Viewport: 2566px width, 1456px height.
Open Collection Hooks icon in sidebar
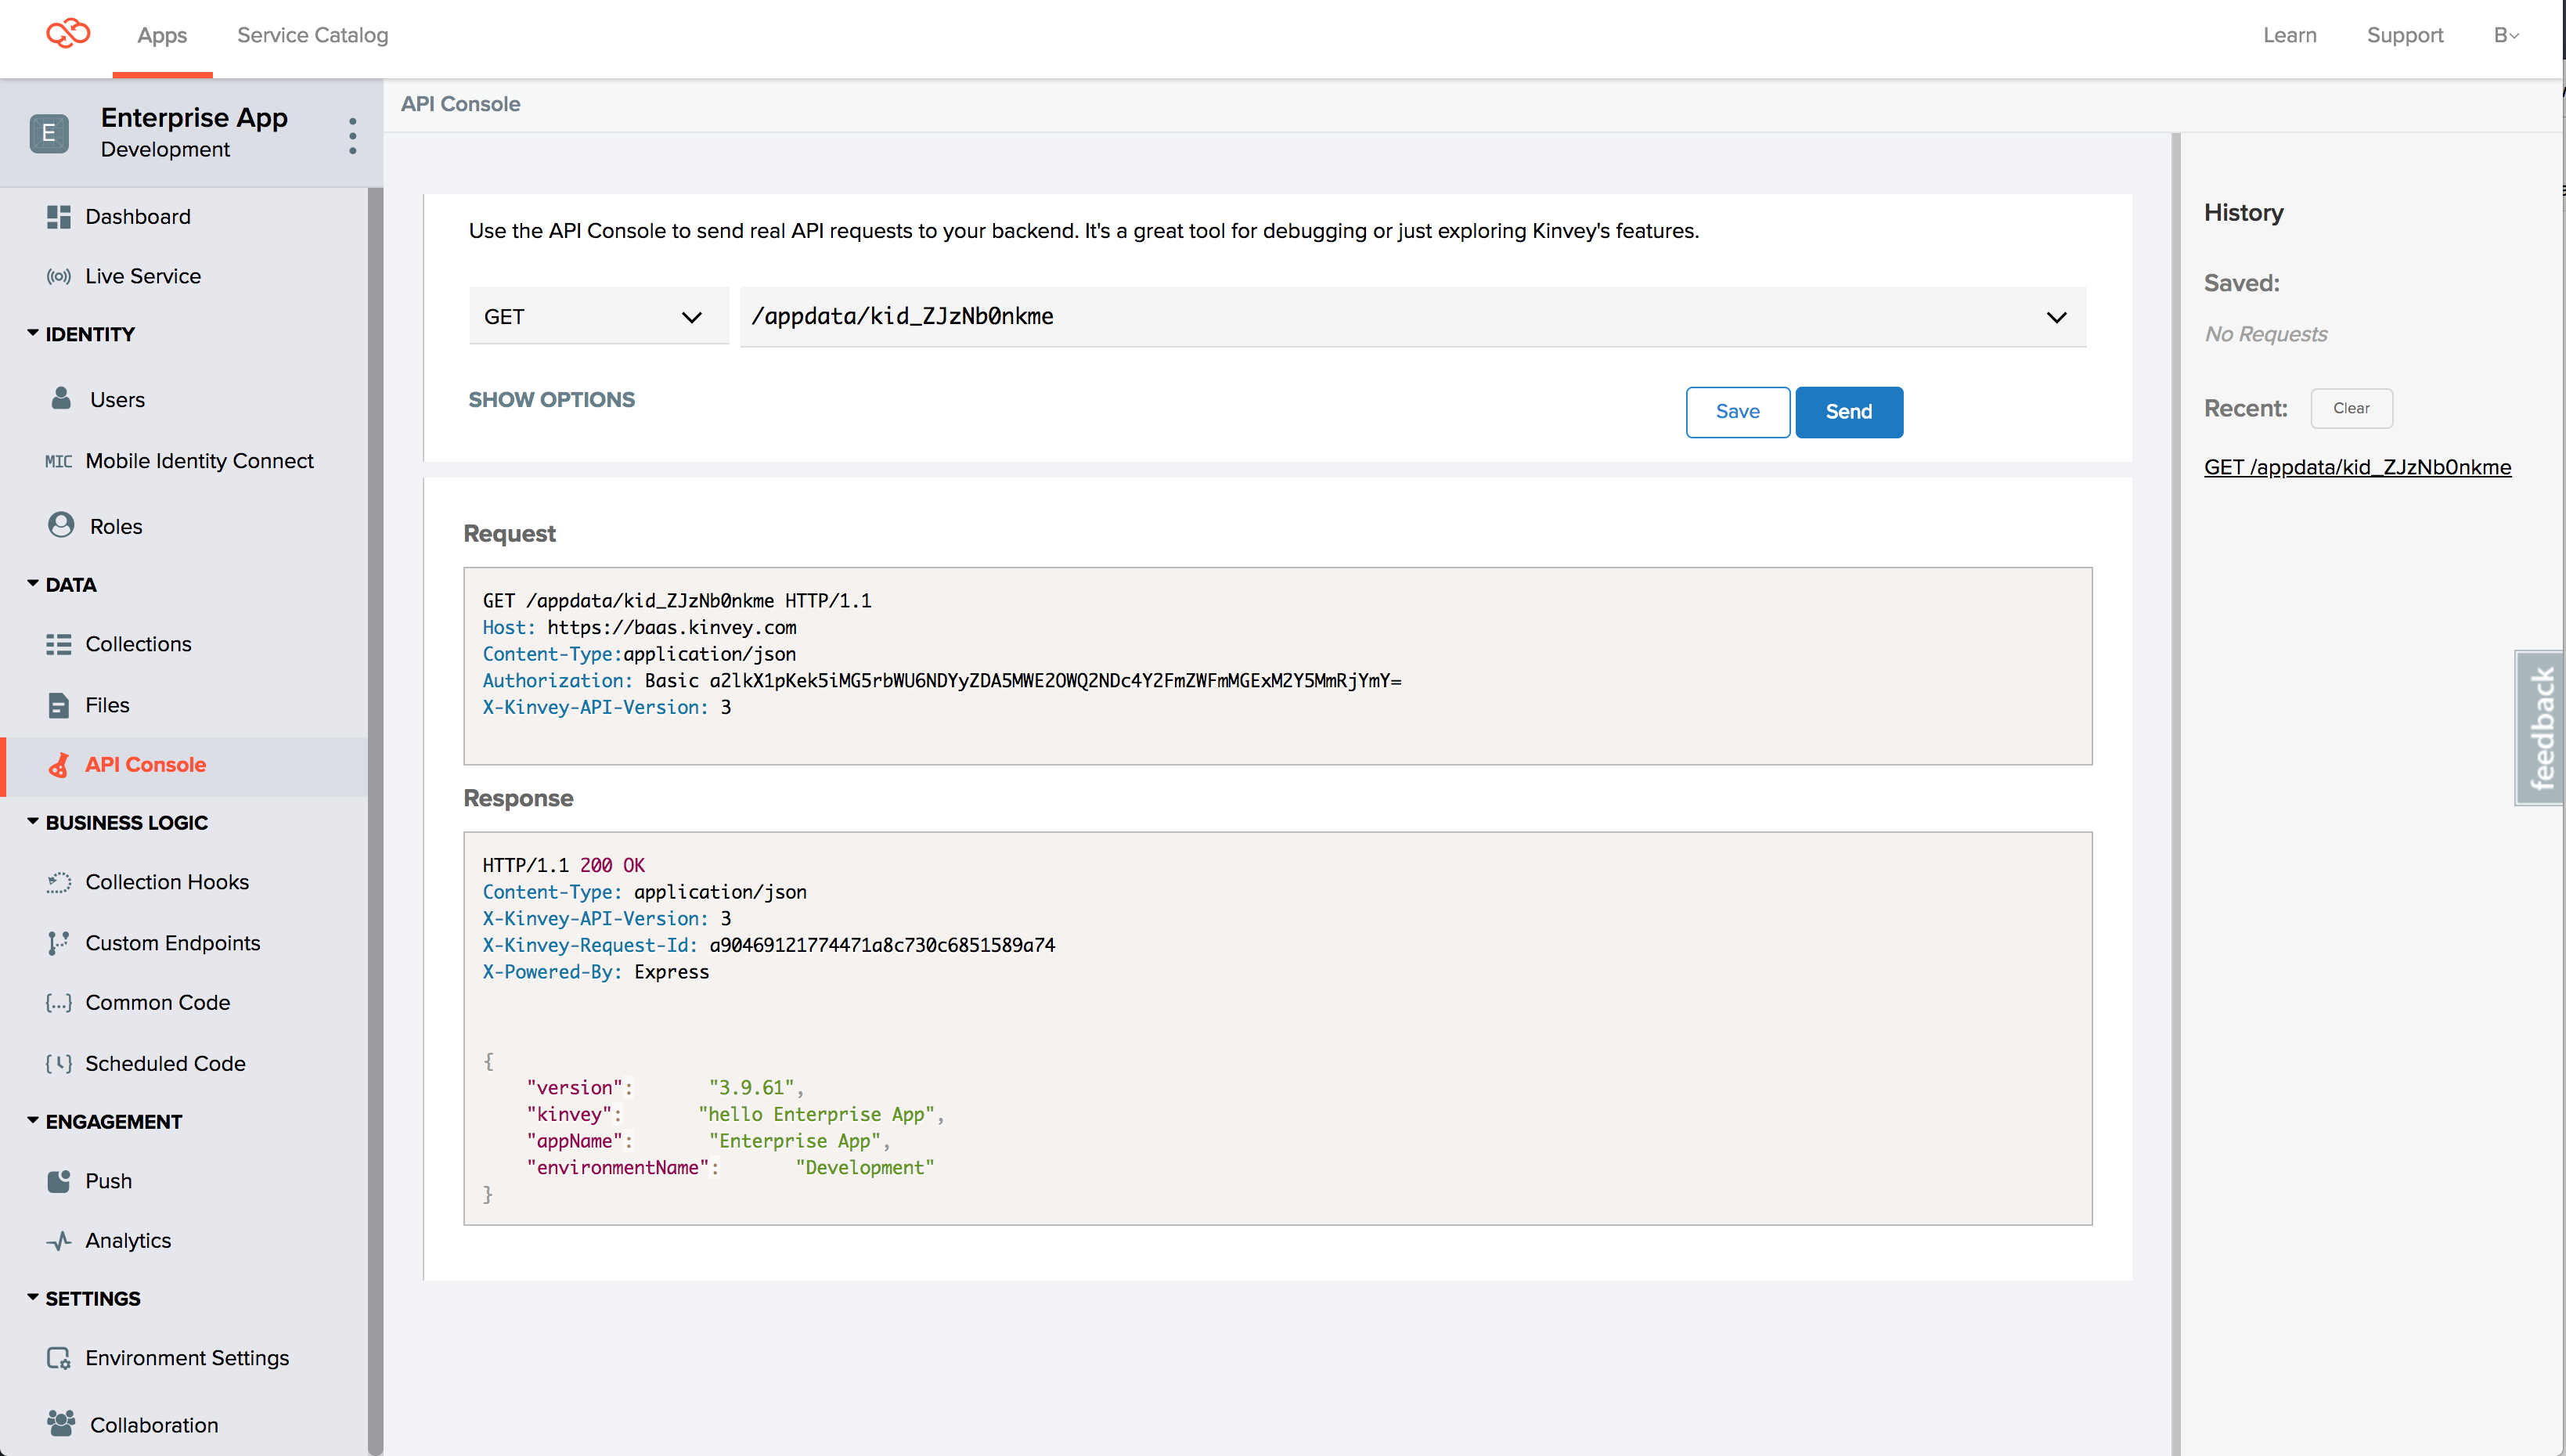(59, 882)
